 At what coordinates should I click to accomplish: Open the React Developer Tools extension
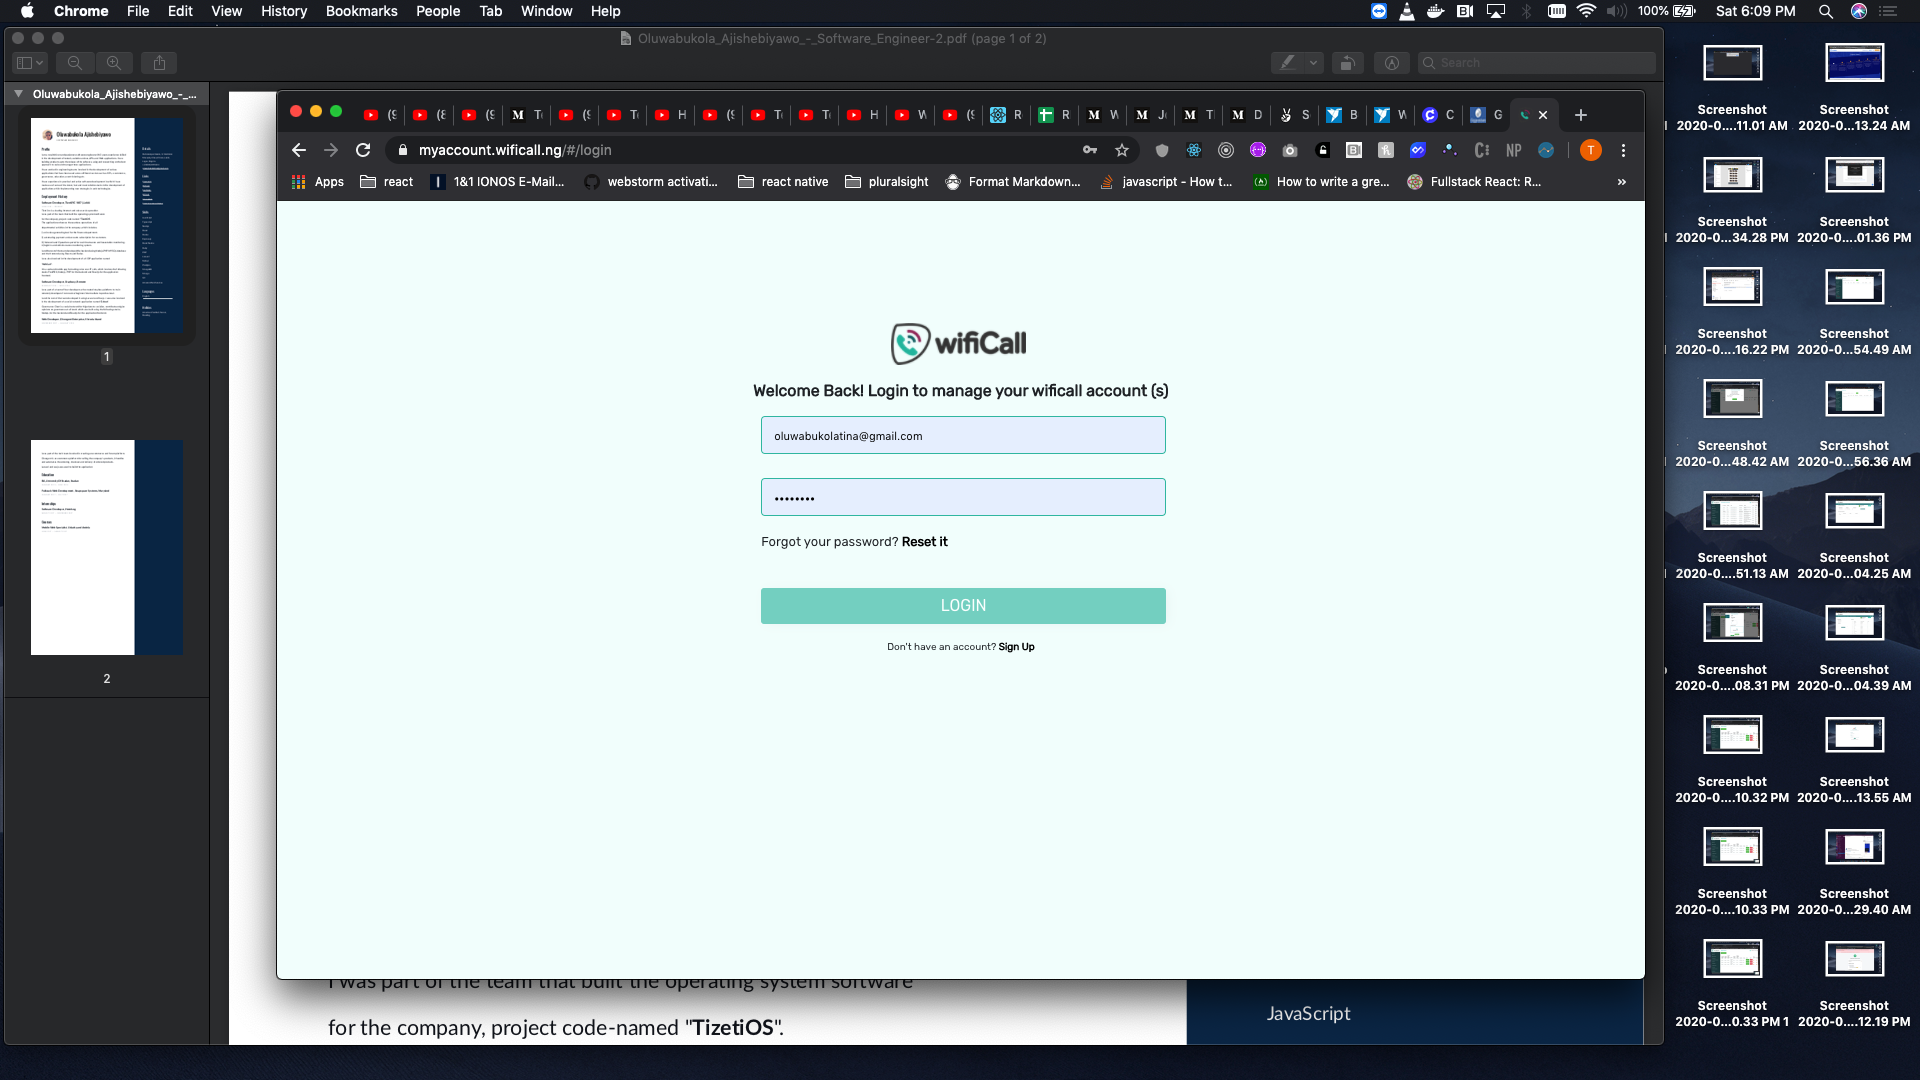click(1194, 150)
